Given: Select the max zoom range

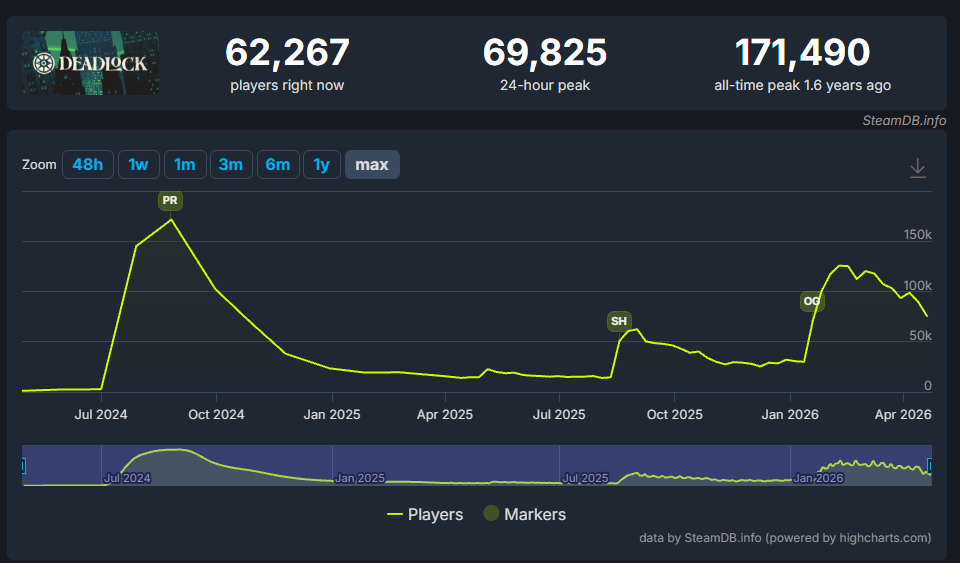Looking at the screenshot, I should (x=372, y=165).
